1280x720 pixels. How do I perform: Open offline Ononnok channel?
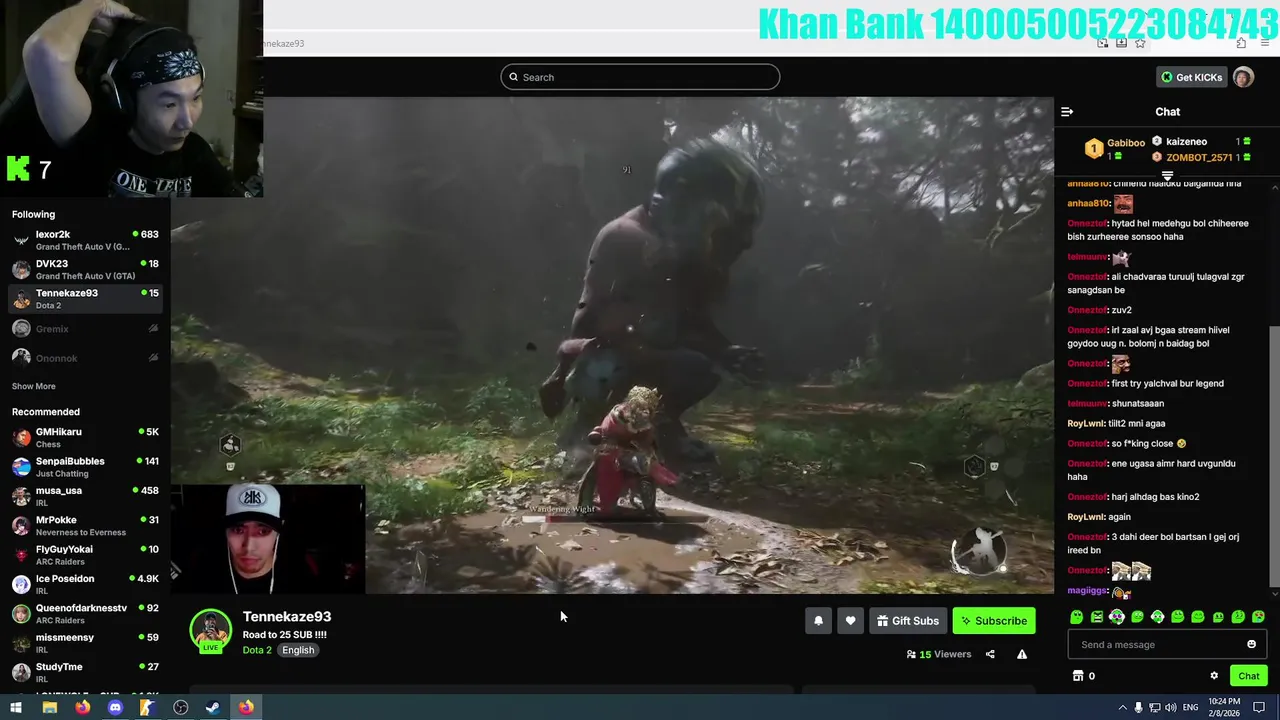pyautogui.click(x=85, y=358)
